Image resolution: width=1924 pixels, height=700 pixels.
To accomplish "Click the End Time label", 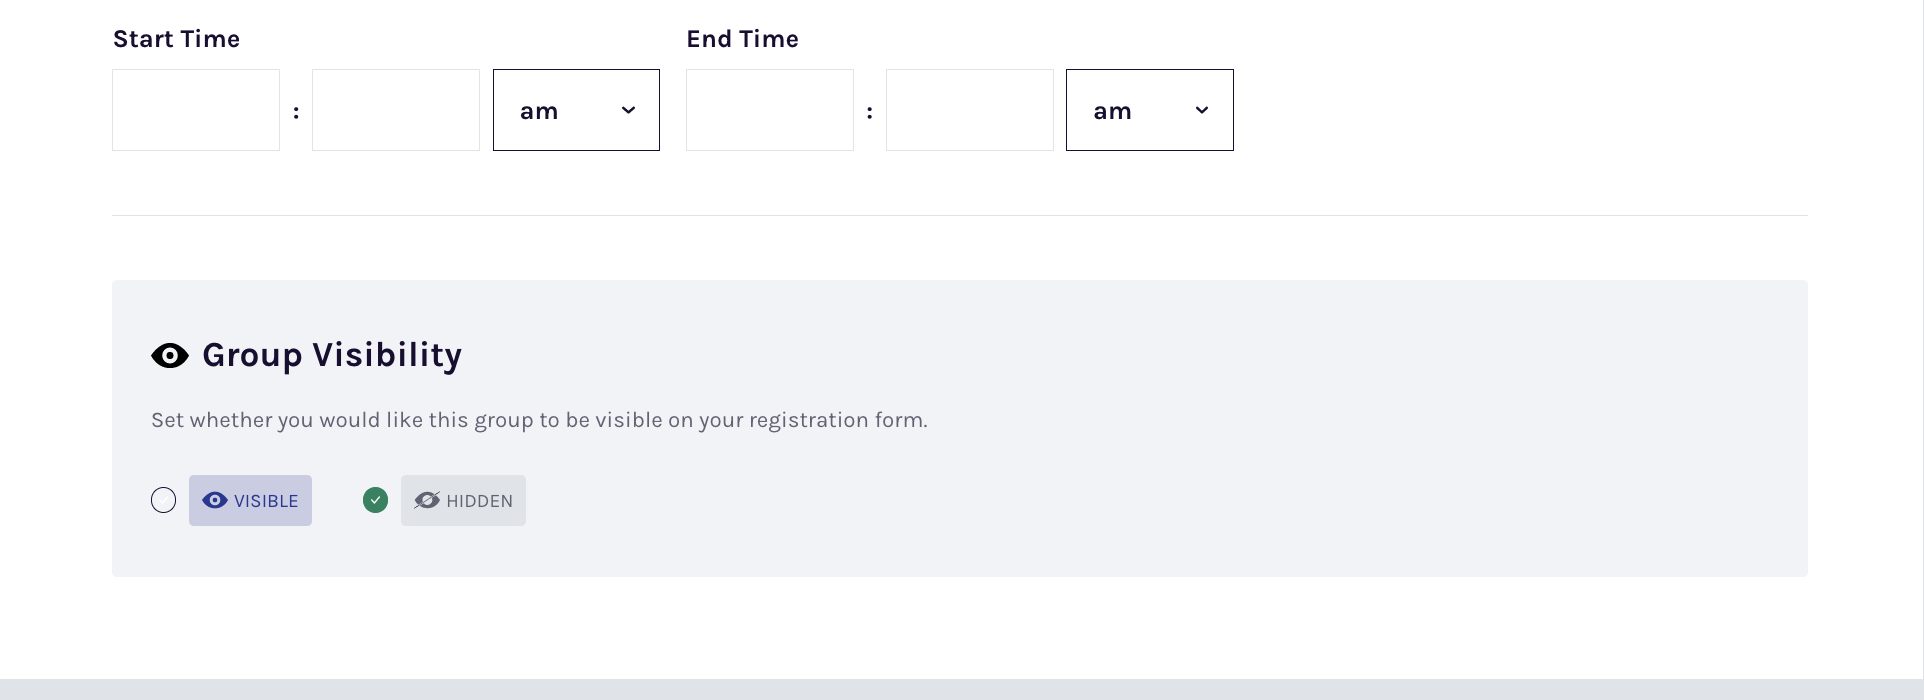I will tap(742, 39).
